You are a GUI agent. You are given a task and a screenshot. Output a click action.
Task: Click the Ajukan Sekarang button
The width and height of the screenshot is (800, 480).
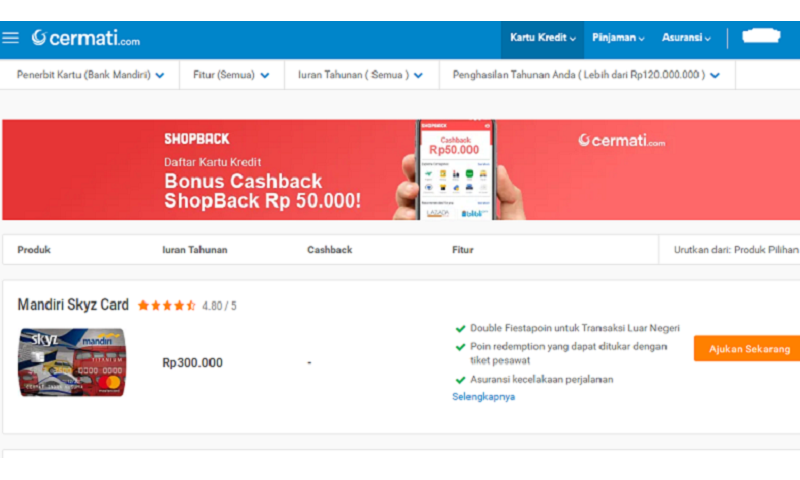tap(747, 348)
